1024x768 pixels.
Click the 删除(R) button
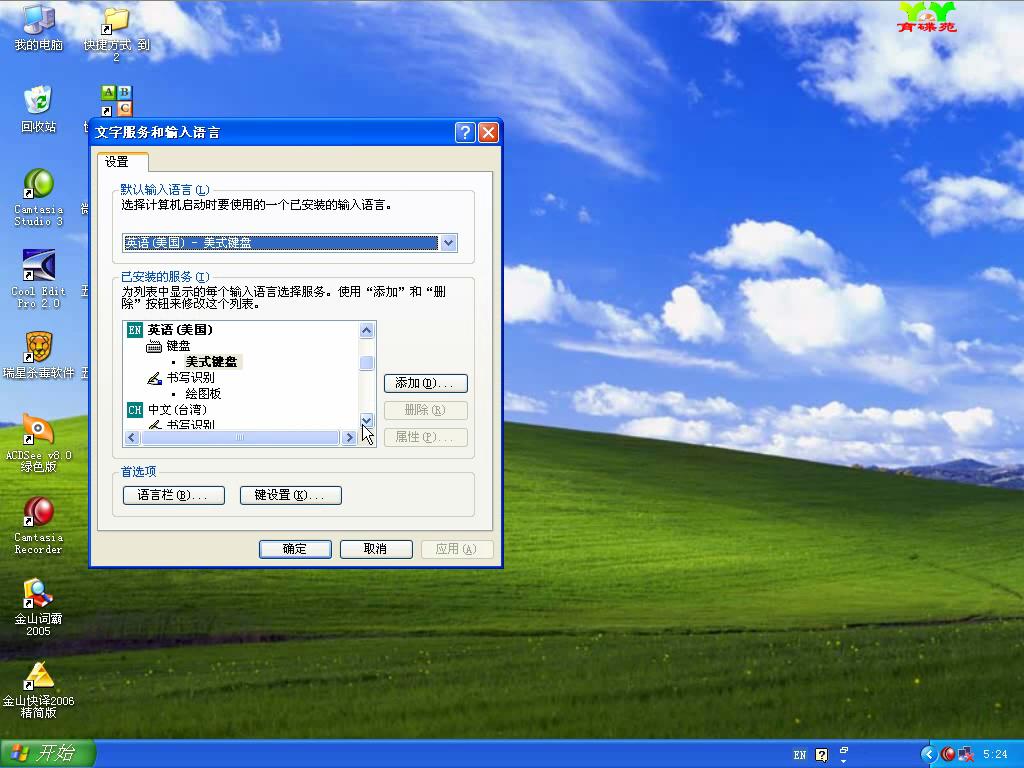[426, 410]
